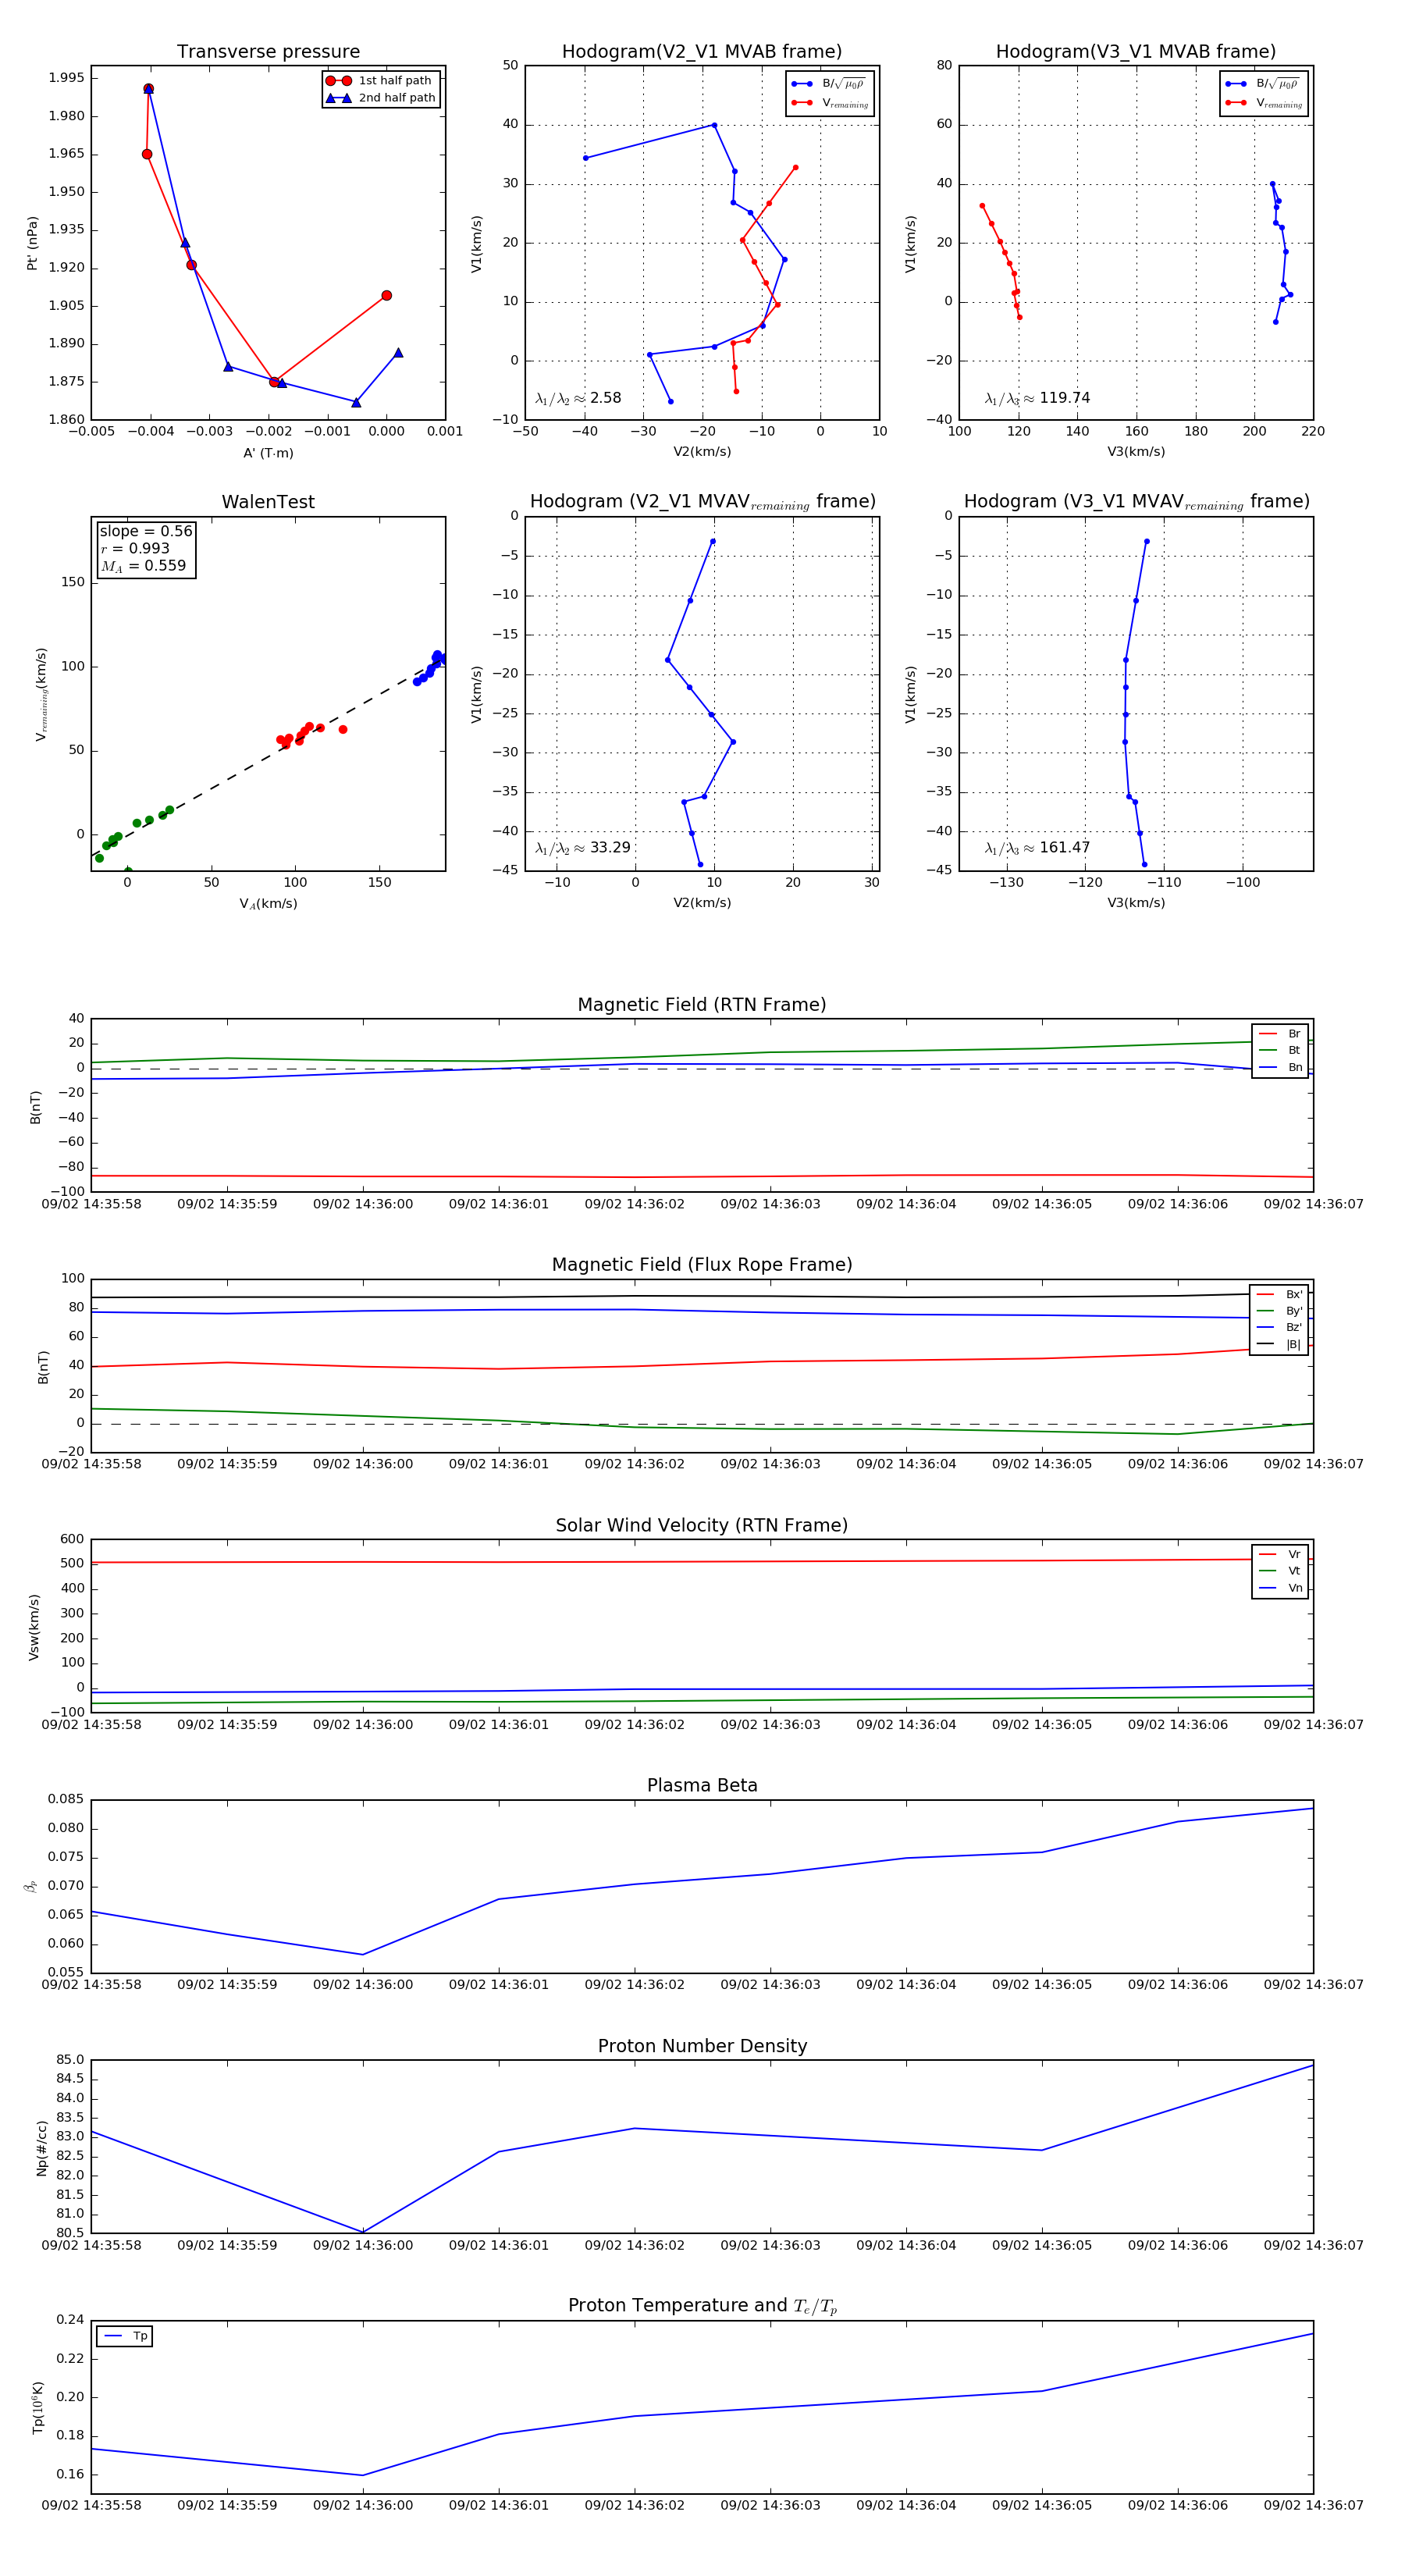Viewport: 1405px width, 2576px height.
Task: Click the 'Vt' legend label
Action: point(1294,1571)
